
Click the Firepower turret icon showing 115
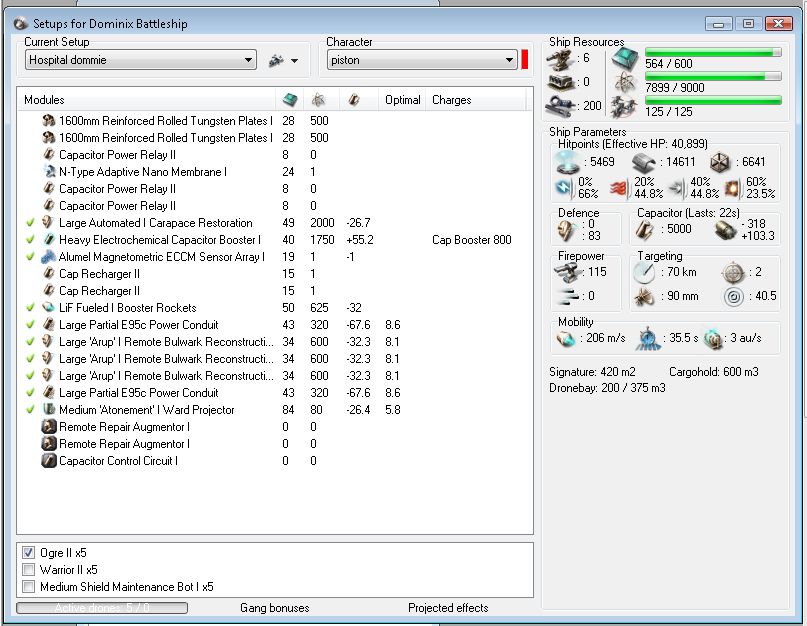click(x=568, y=272)
